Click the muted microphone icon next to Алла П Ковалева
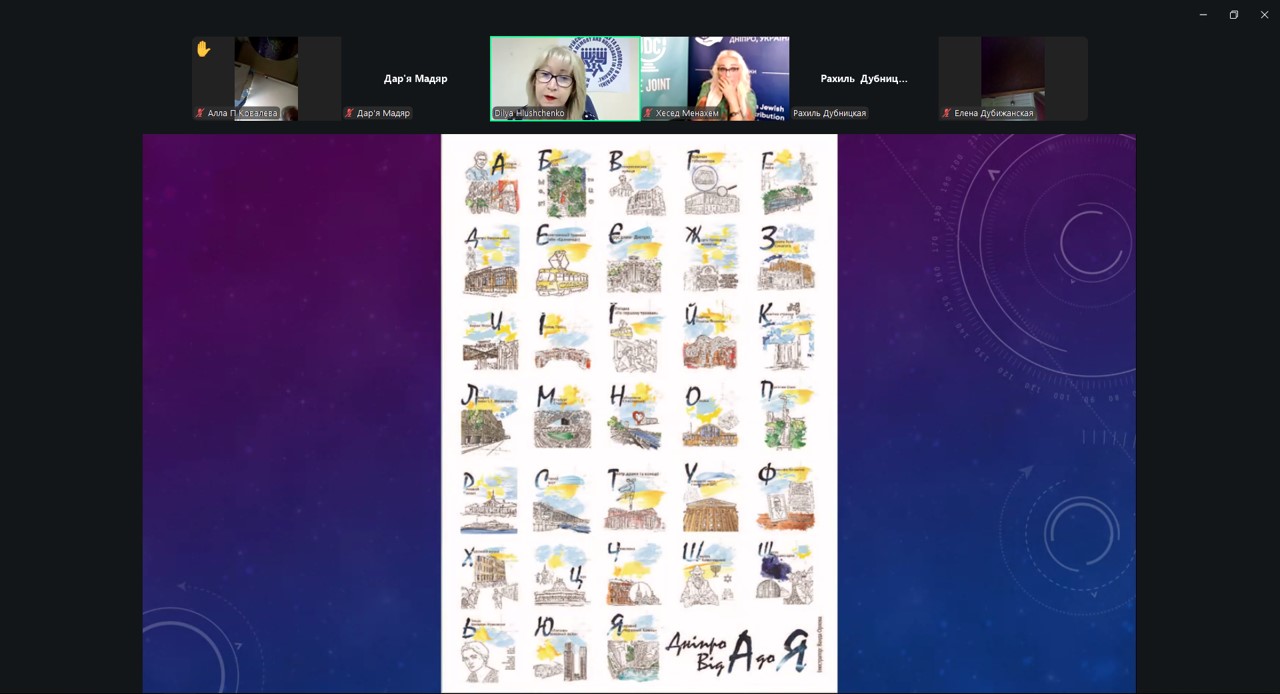 click(200, 113)
